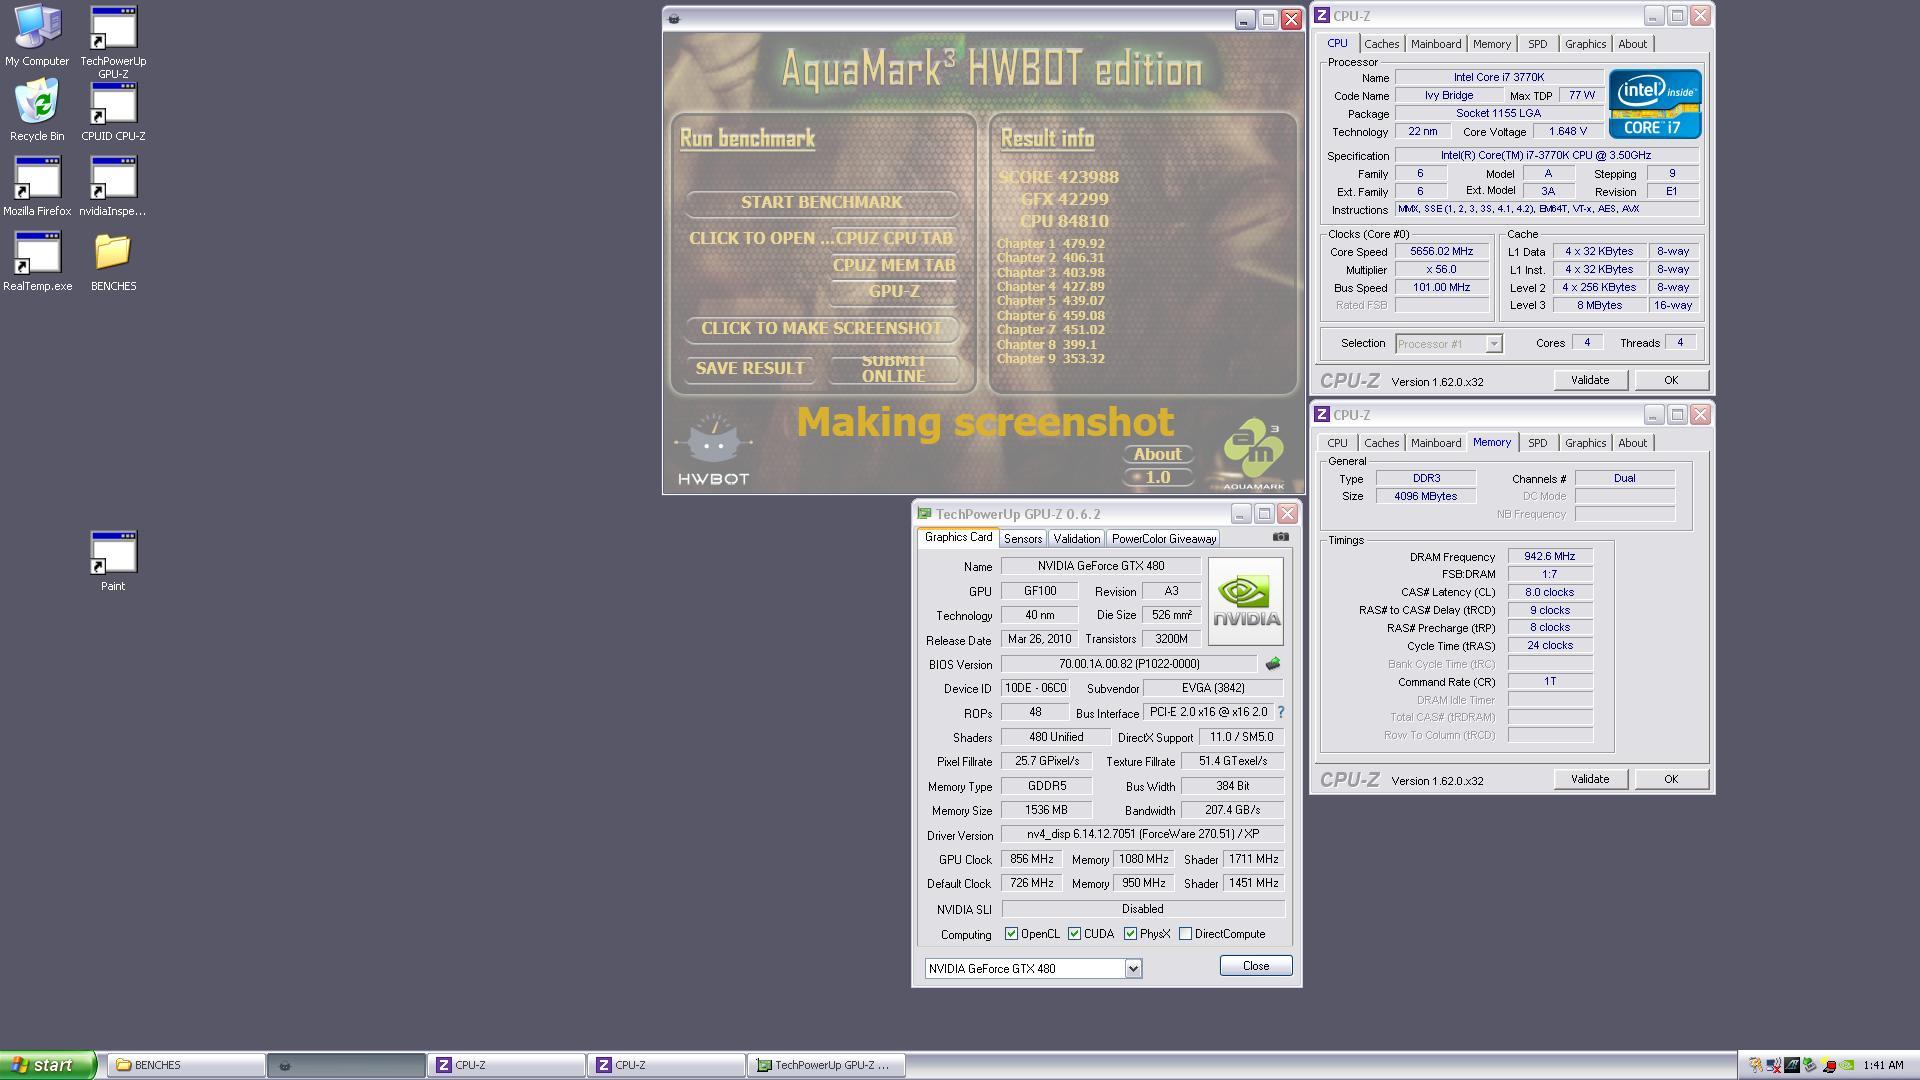Open Validation tab in GPU-Z

1076,538
